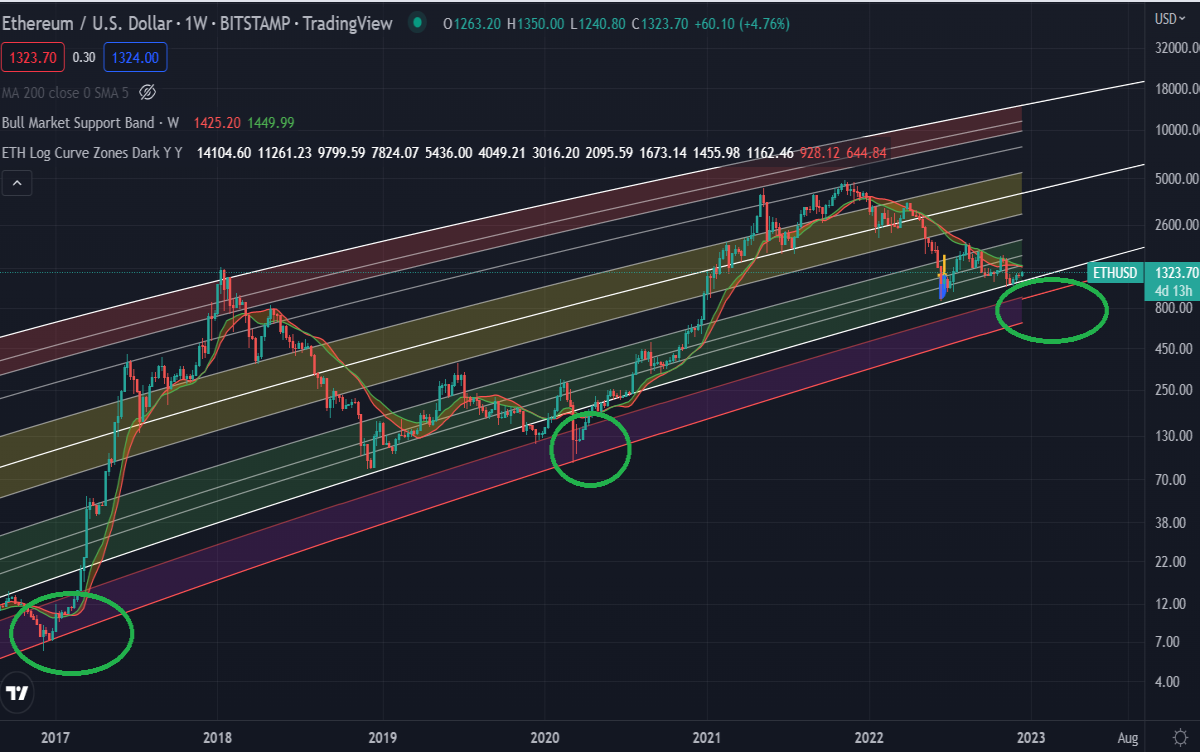The height and width of the screenshot is (752, 1200).
Task: Click the TradingView logo in the chart corner
Action: (17, 692)
